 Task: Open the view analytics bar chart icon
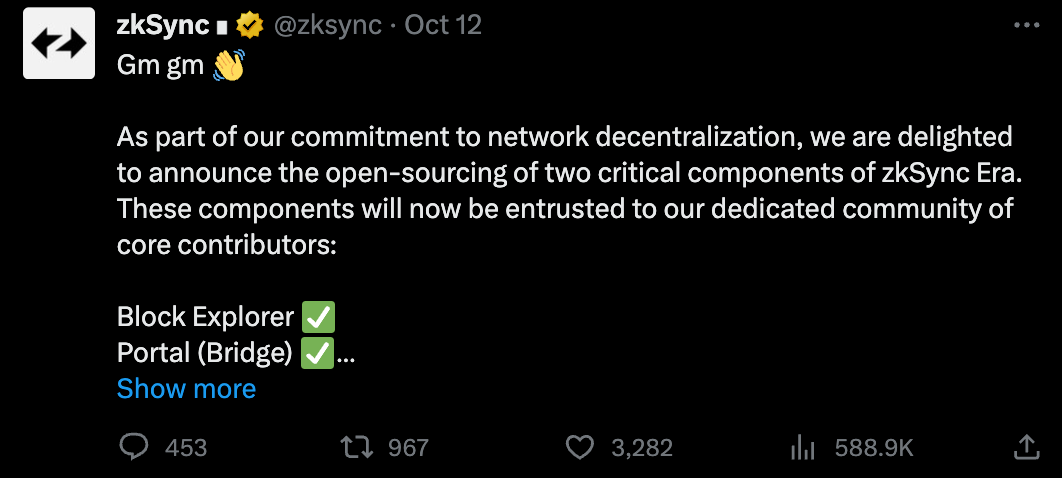pyautogui.click(x=803, y=448)
